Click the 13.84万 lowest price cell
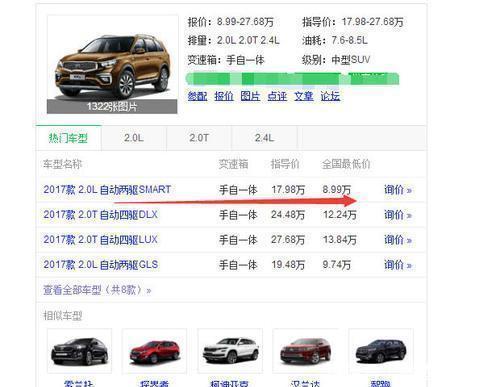500x387 pixels. (x=339, y=240)
